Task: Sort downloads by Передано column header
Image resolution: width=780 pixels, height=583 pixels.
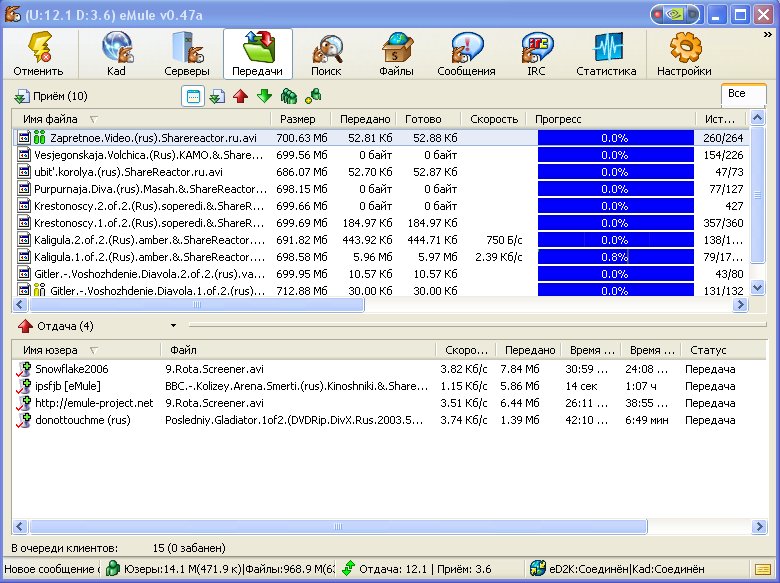Action: [x=364, y=119]
